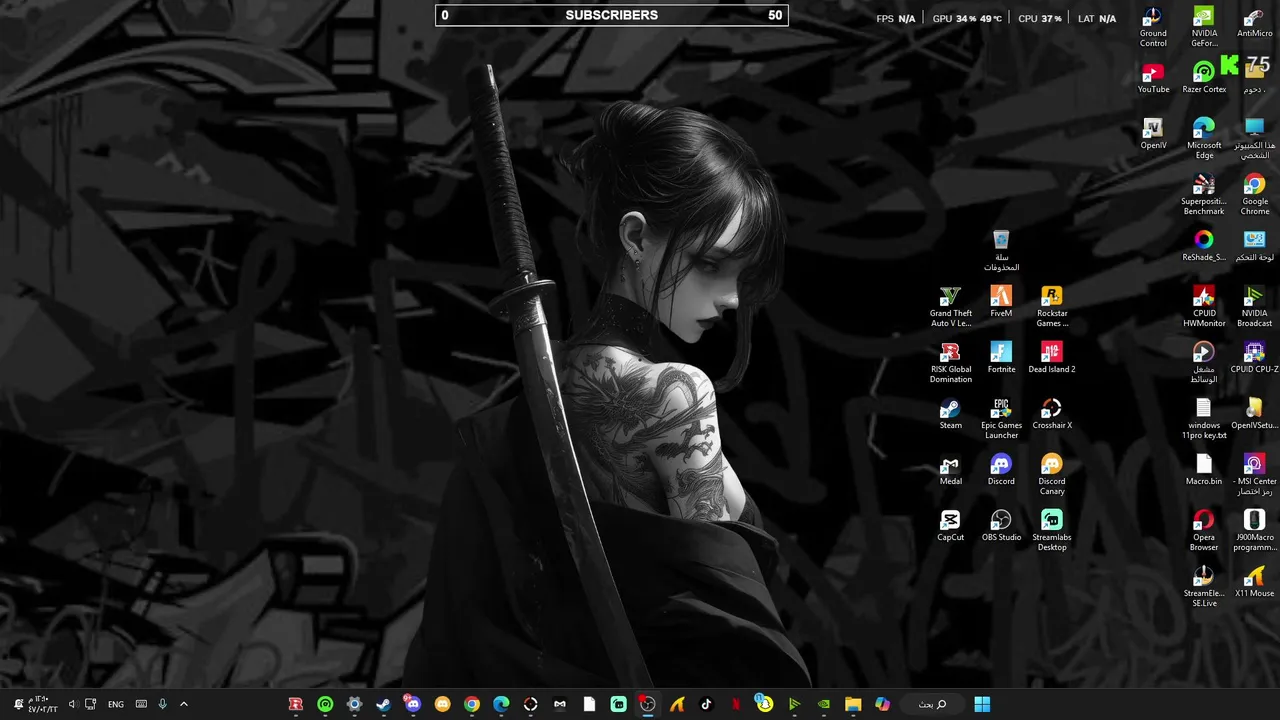Select the OBS Studio desktop icon
The height and width of the screenshot is (720, 1280).
point(1001,525)
